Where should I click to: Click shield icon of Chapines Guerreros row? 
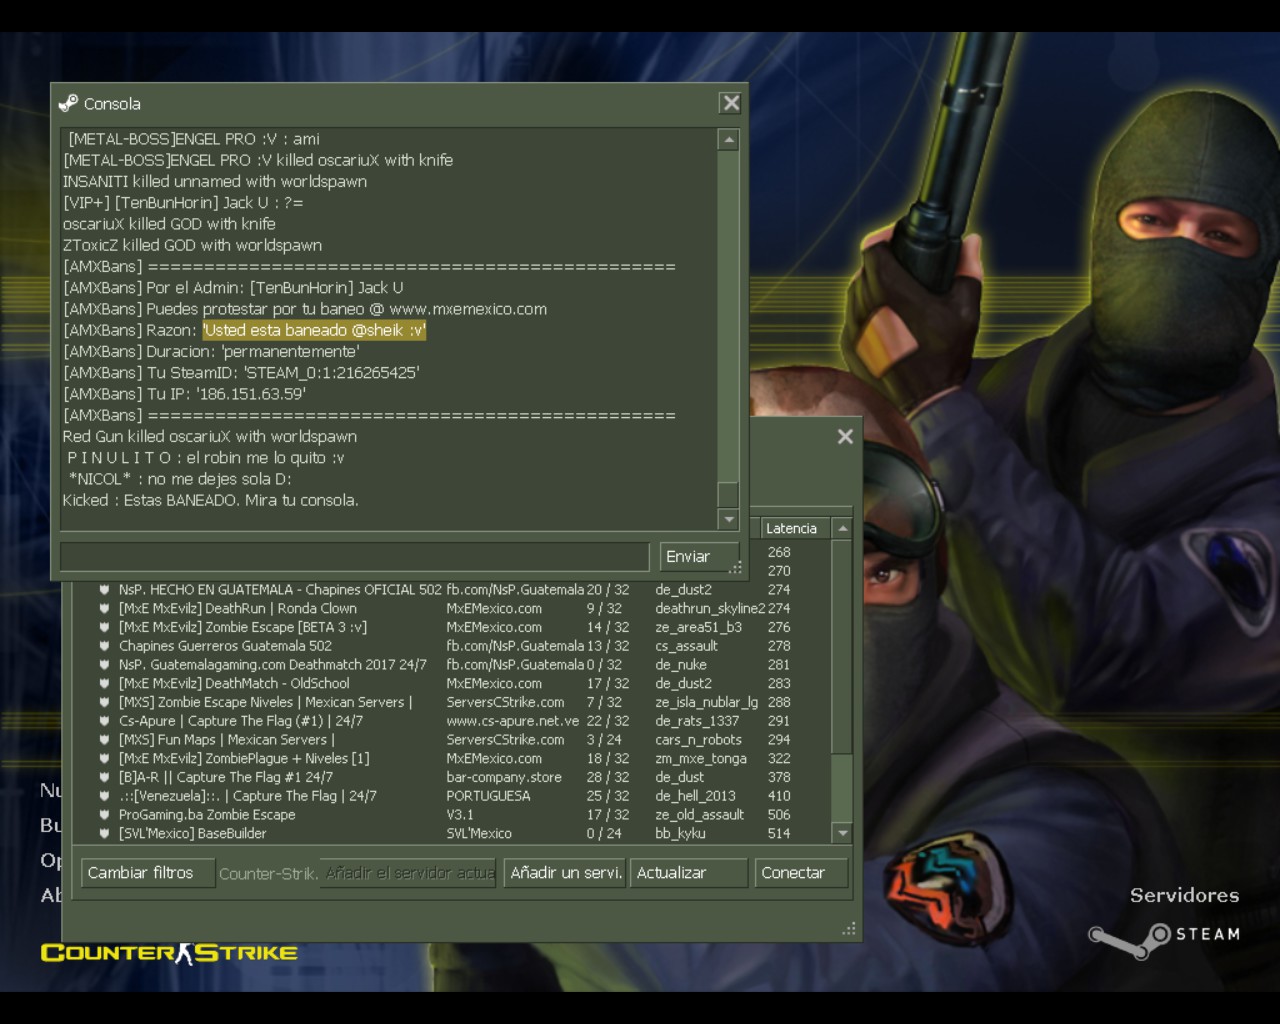coord(104,646)
